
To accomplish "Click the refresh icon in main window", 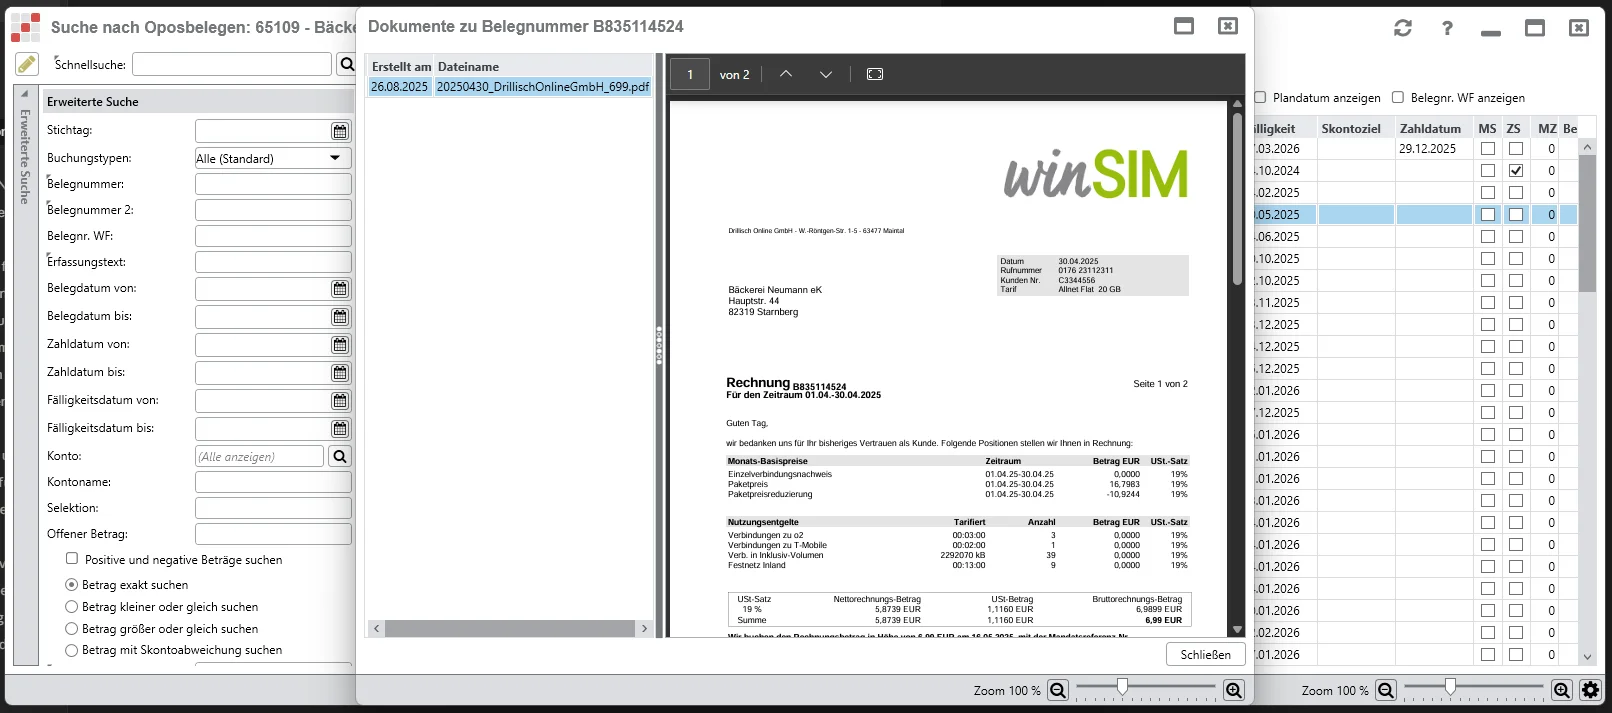I will 1403,28.
